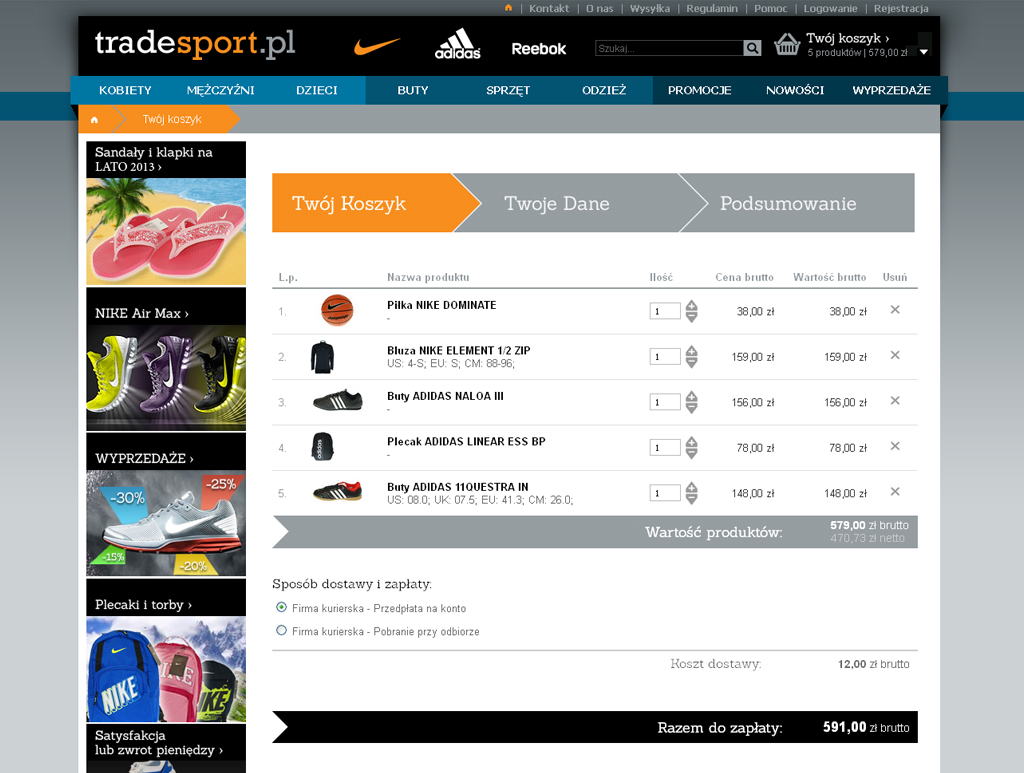Expand the cart dropdown arrow in header
The width and height of the screenshot is (1024, 773).
point(924,52)
